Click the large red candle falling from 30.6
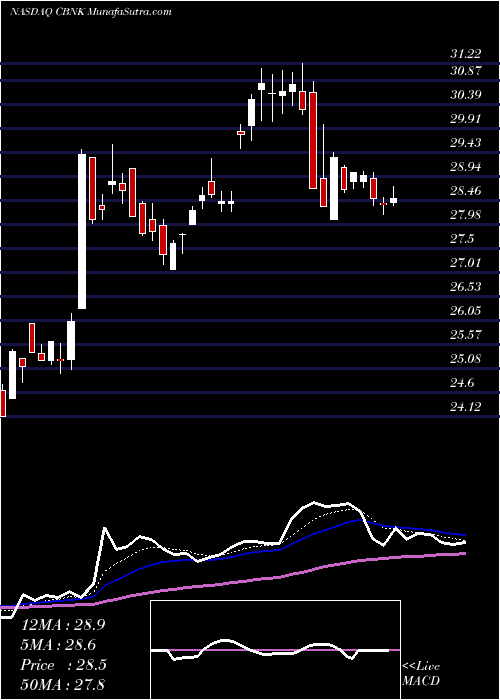 [313, 141]
